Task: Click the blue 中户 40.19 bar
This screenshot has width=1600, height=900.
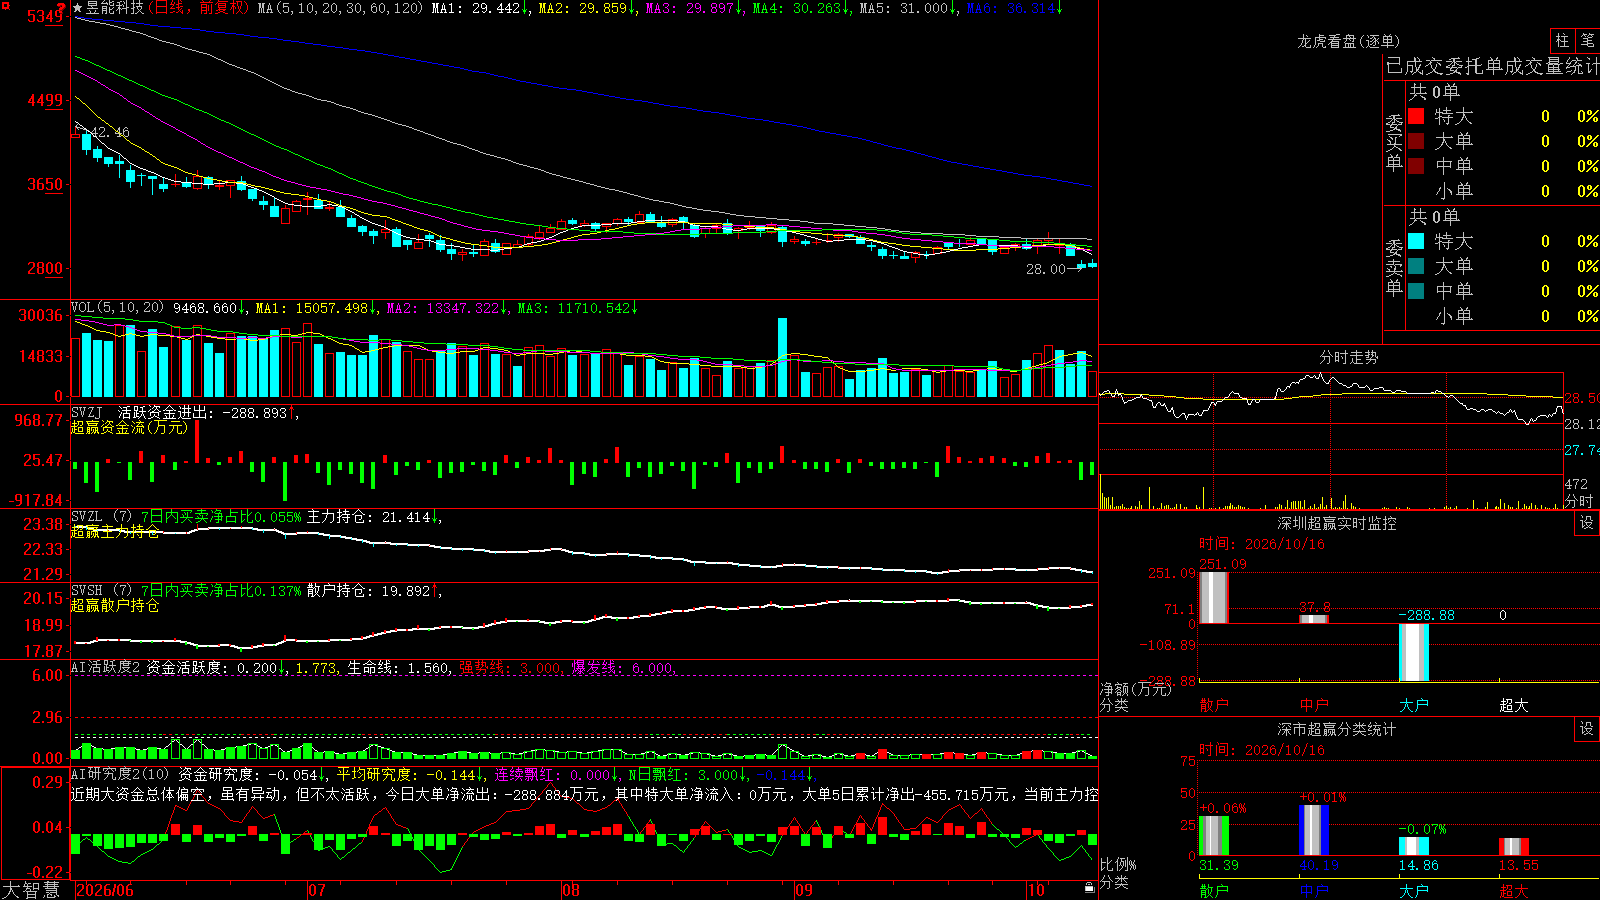Action: (x=1314, y=830)
